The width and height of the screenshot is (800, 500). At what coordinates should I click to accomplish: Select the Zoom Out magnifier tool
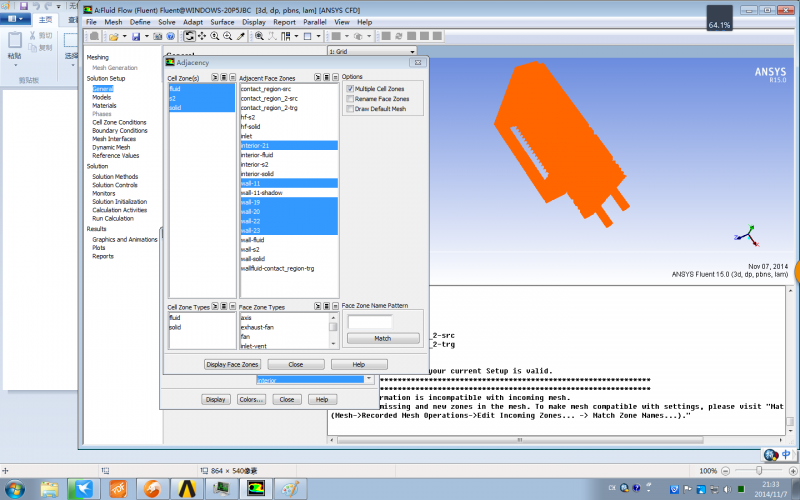click(228, 36)
